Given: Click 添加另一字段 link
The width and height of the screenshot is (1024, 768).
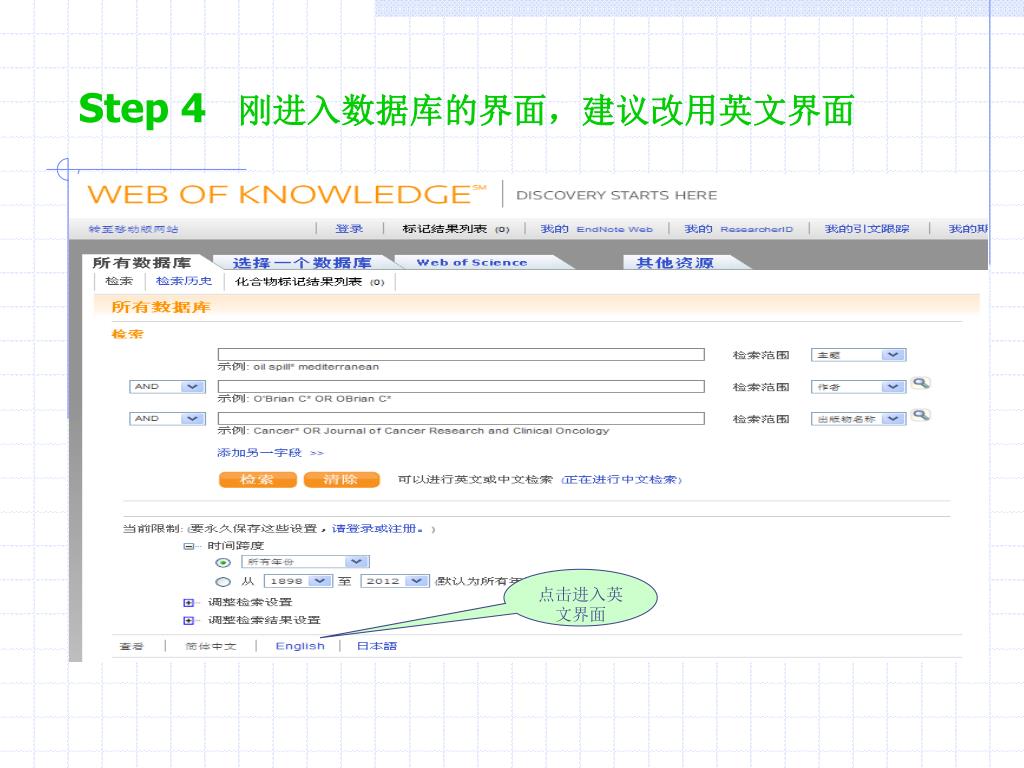Looking at the screenshot, I should (x=270, y=453).
